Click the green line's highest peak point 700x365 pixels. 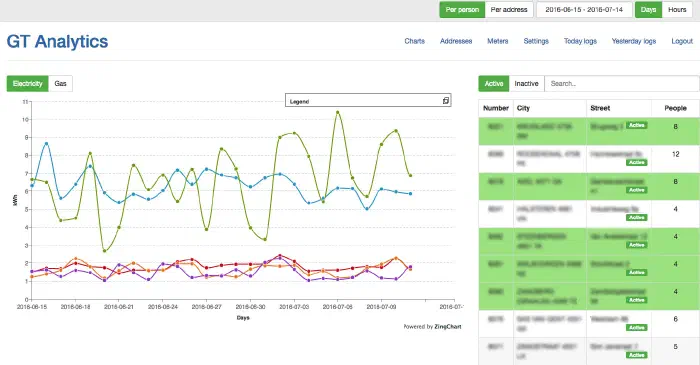pyautogui.click(x=338, y=112)
